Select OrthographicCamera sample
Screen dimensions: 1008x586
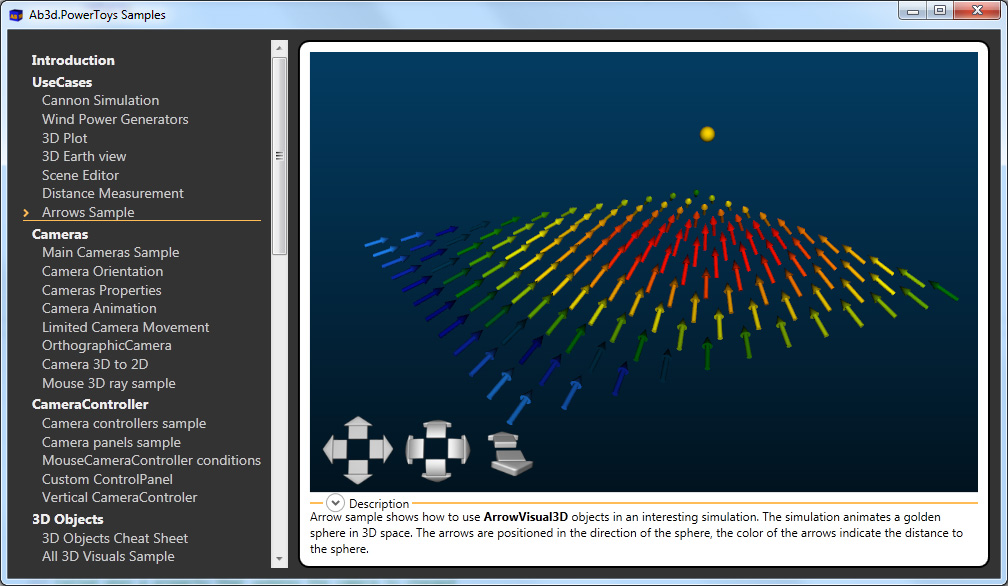click(107, 345)
